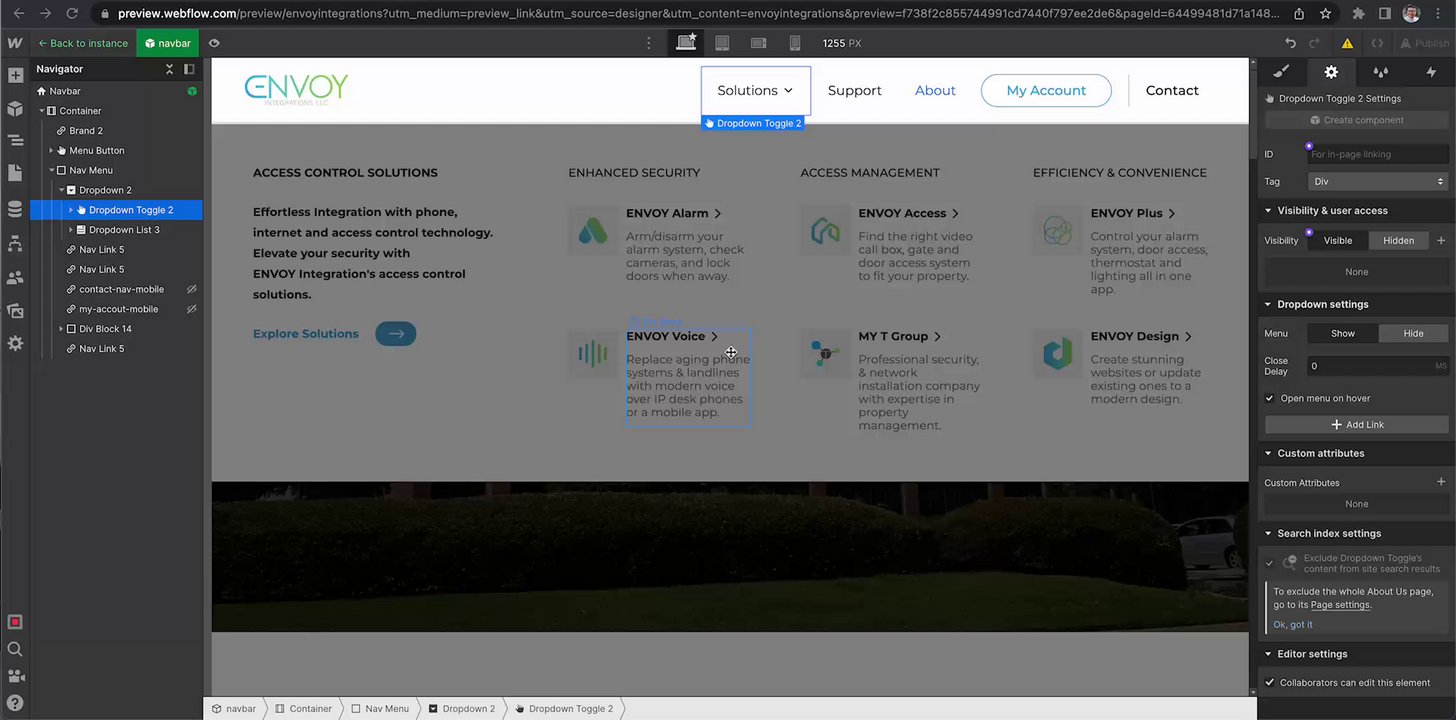Switch to mobile landscape breakpoint

pyautogui.click(x=759, y=43)
